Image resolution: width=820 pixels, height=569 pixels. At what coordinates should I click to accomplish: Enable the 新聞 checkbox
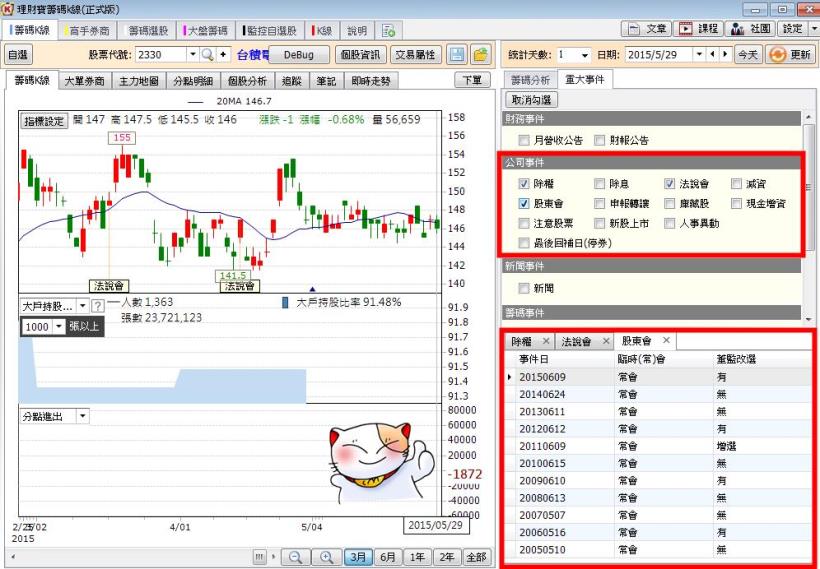pyautogui.click(x=524, y=288)
